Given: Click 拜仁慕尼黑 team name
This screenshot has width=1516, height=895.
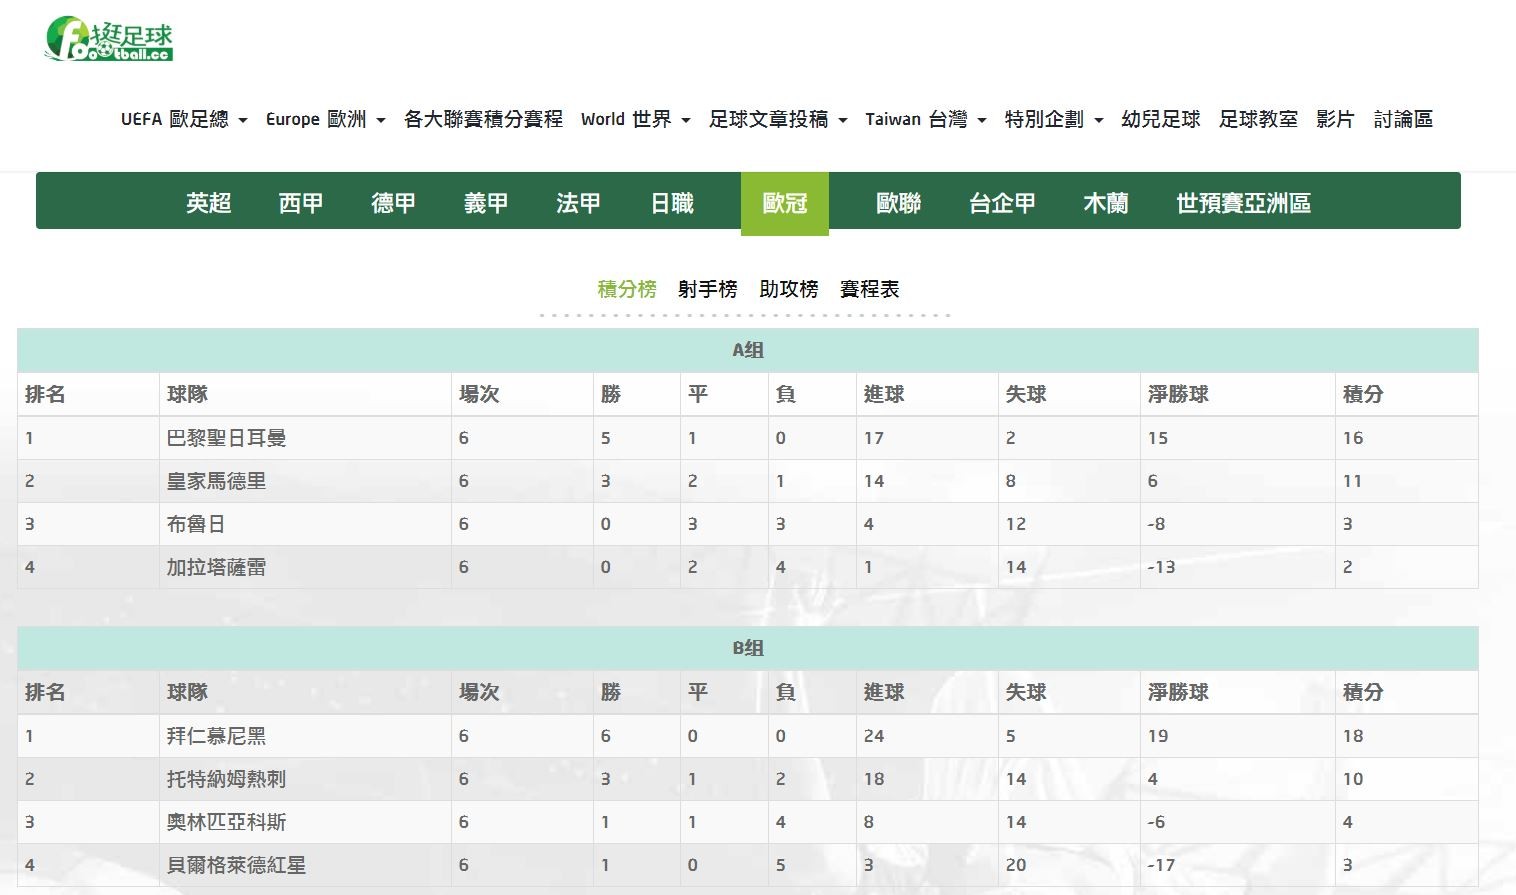Looking at the screenshot, I should click(217, 736).
